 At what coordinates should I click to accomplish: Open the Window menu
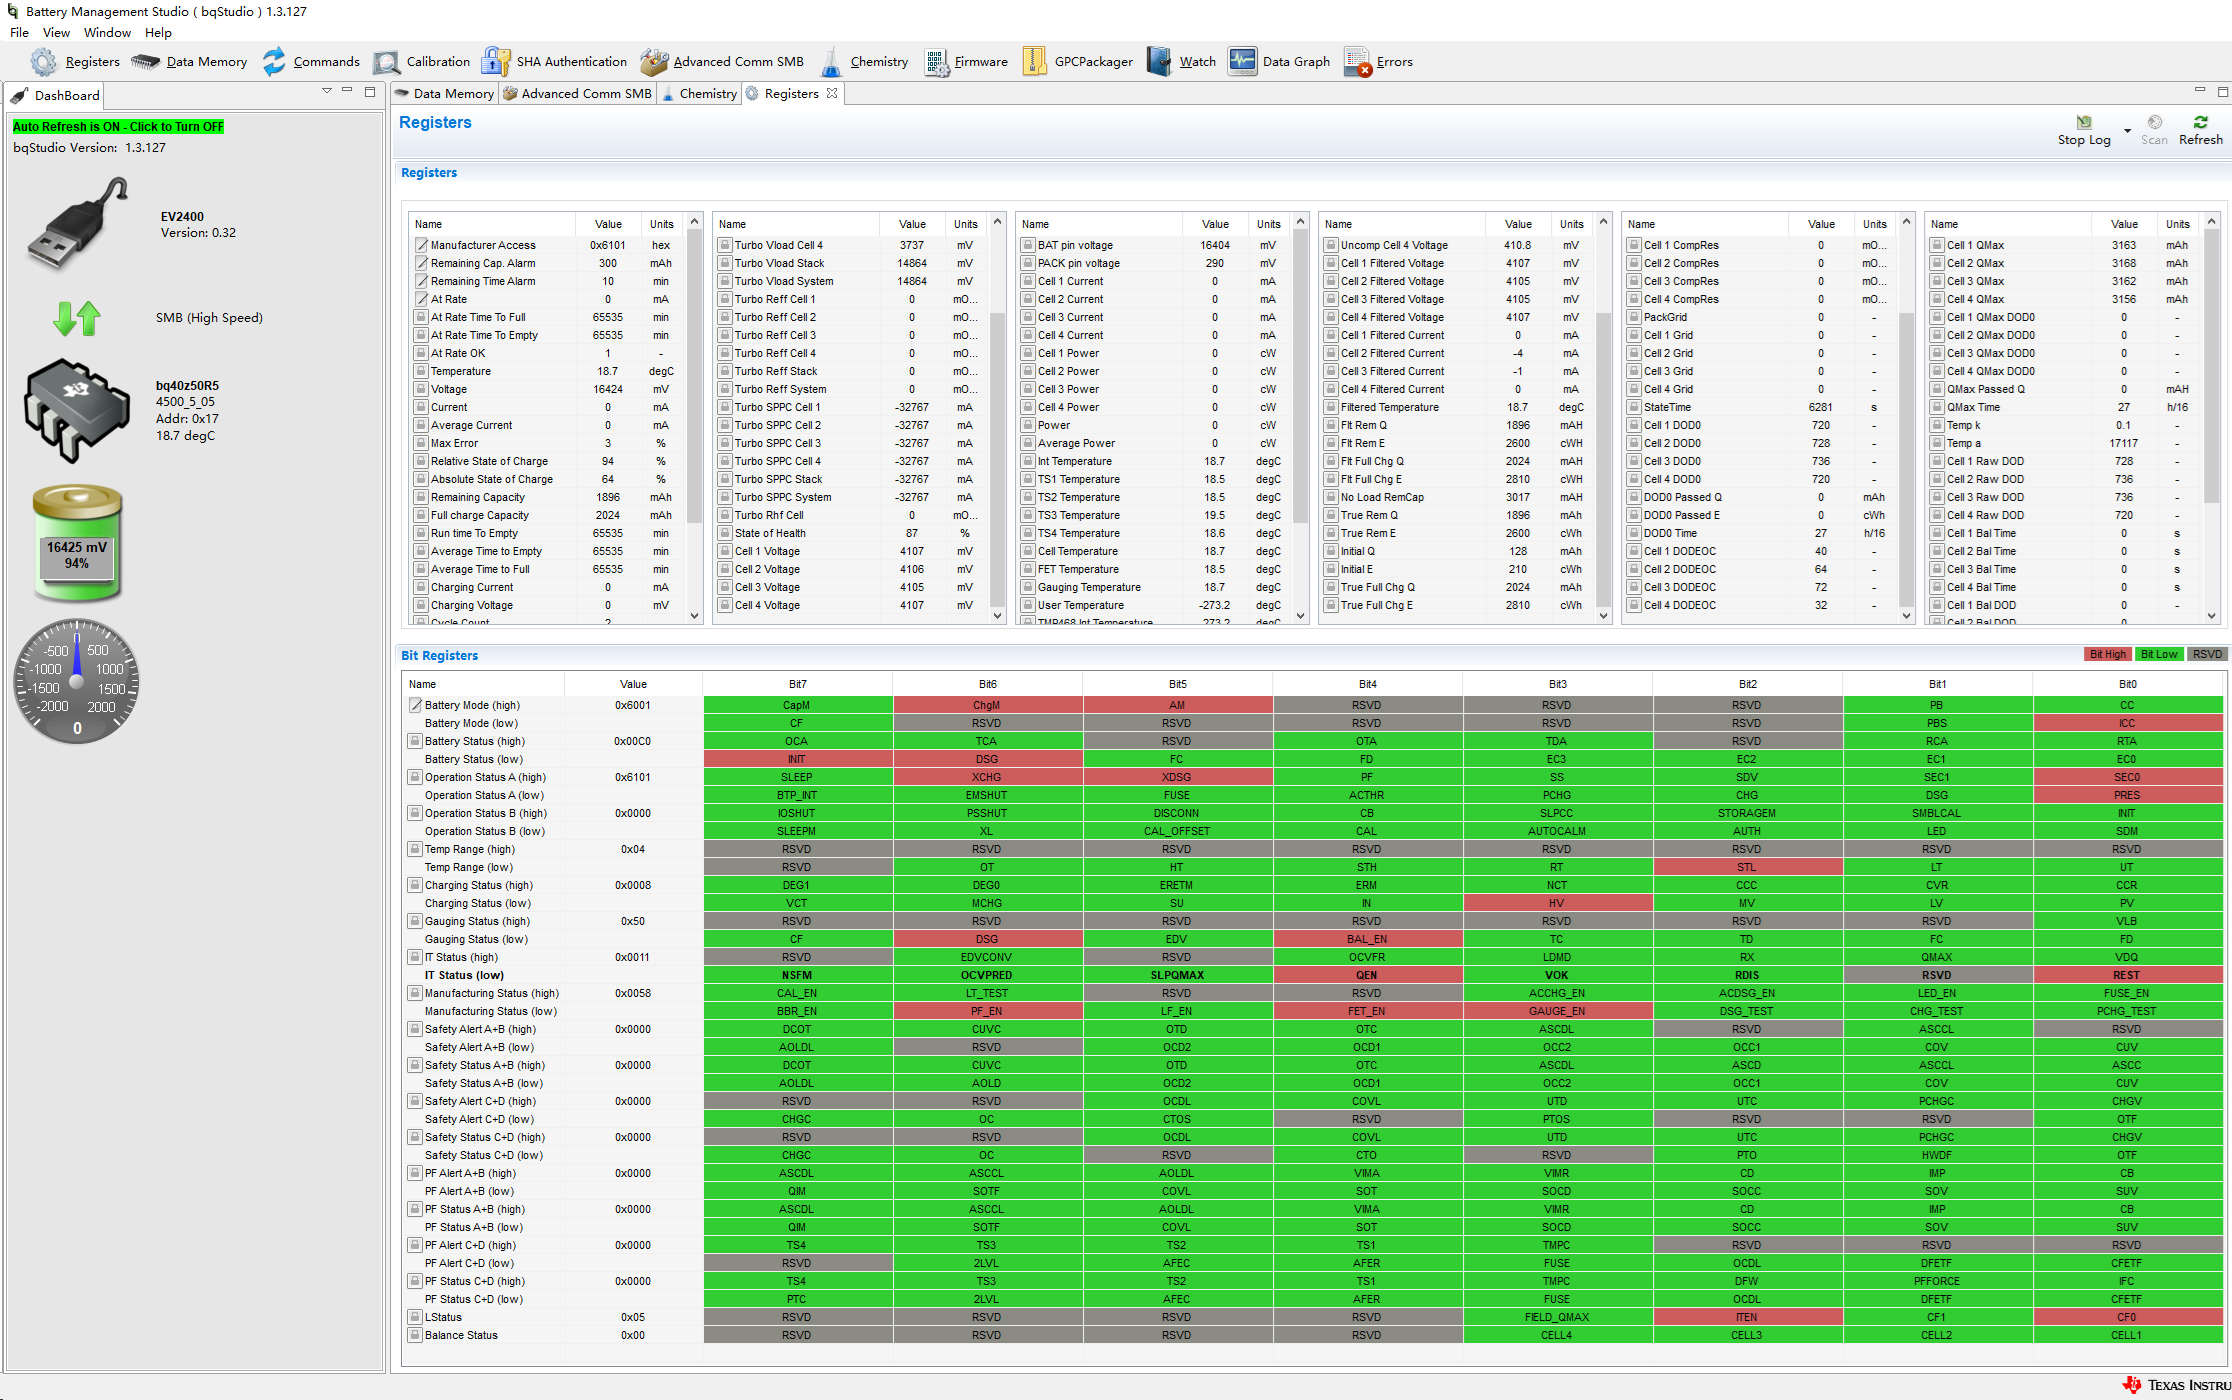pyautogui.click(x=107, y=32)
